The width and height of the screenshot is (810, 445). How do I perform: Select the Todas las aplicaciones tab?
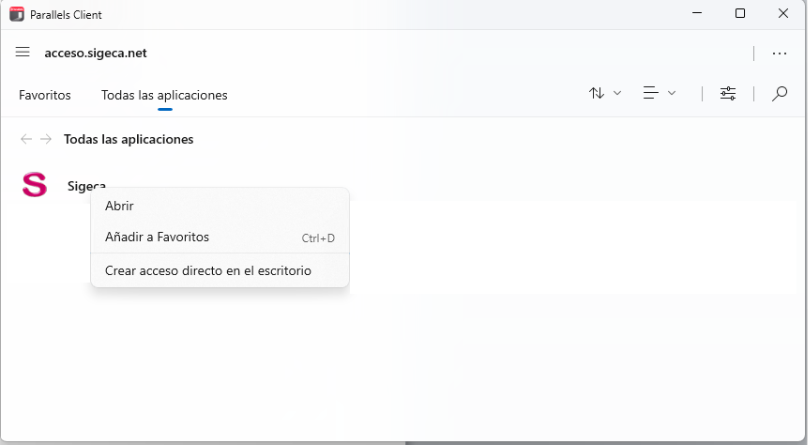(164, 95)
